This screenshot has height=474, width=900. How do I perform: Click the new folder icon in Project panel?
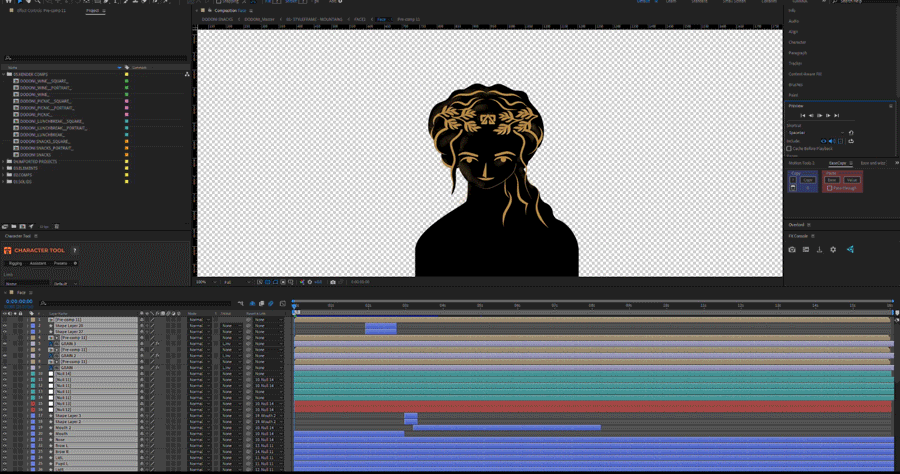click(13, 227)
